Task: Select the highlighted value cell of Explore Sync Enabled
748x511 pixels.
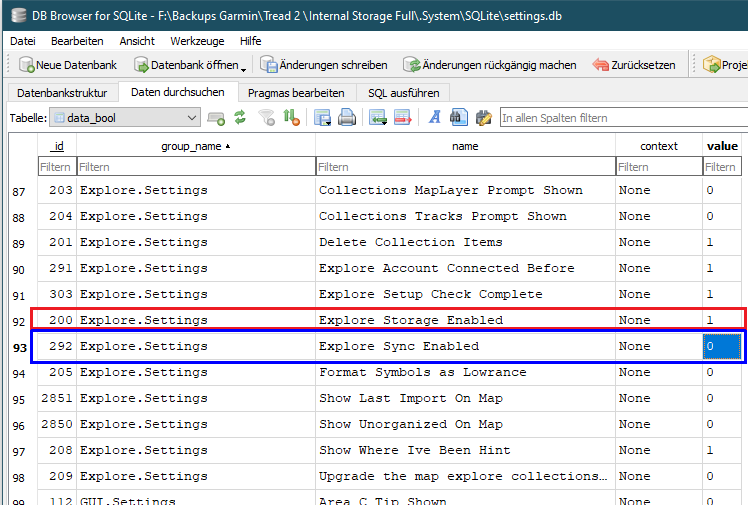Action: point(722,346)
